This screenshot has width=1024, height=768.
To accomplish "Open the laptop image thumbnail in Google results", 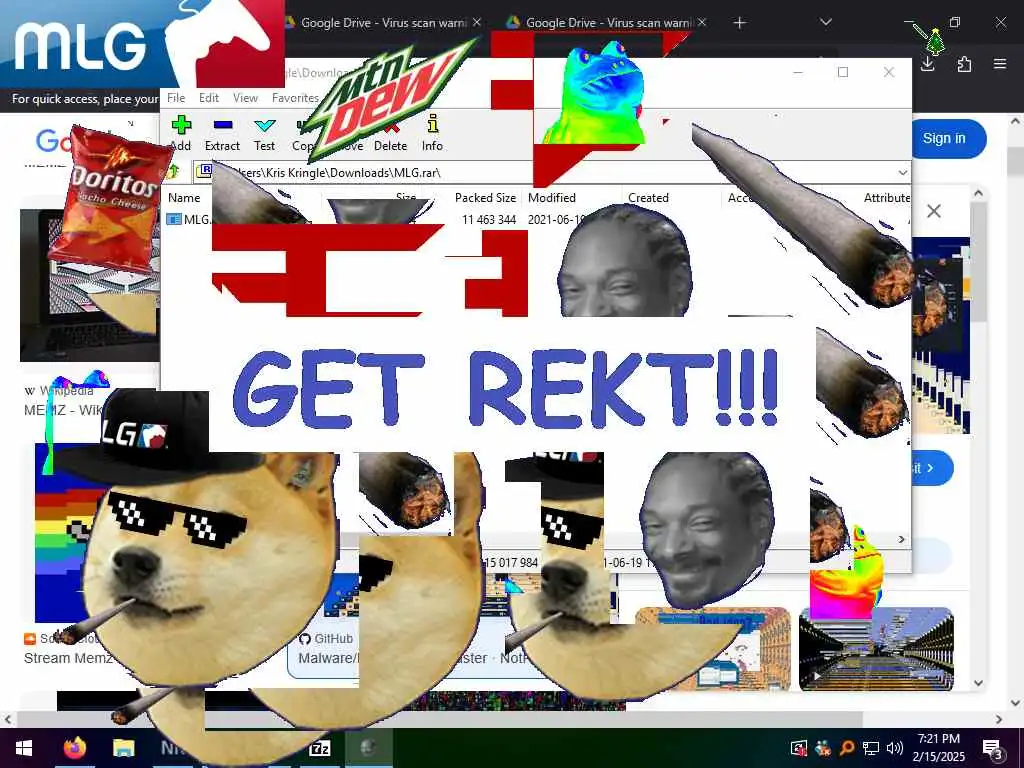I will coord(89,285).
